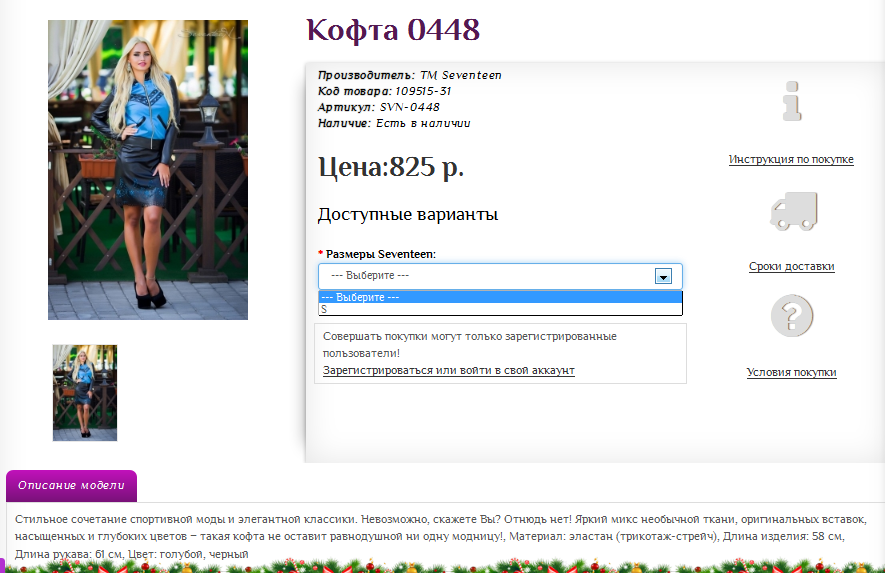Viewport: 885px width, 573px height.
Task: Click the Кофта 0448 product title
Action: coord(393,30)
